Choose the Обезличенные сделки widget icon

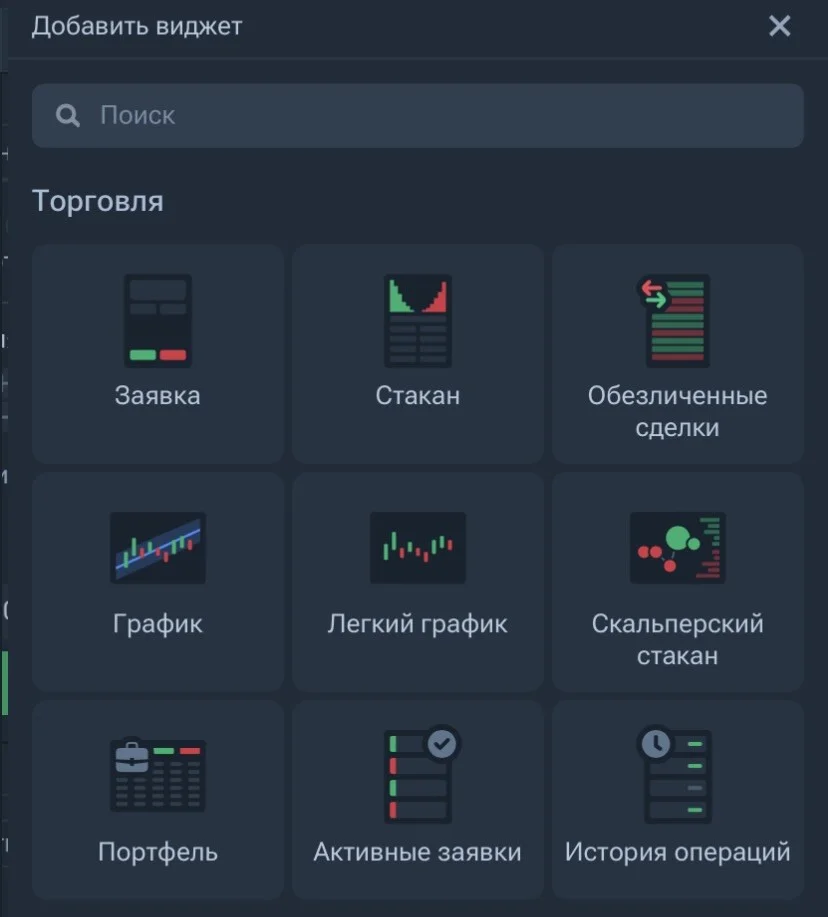coord(673,320)
